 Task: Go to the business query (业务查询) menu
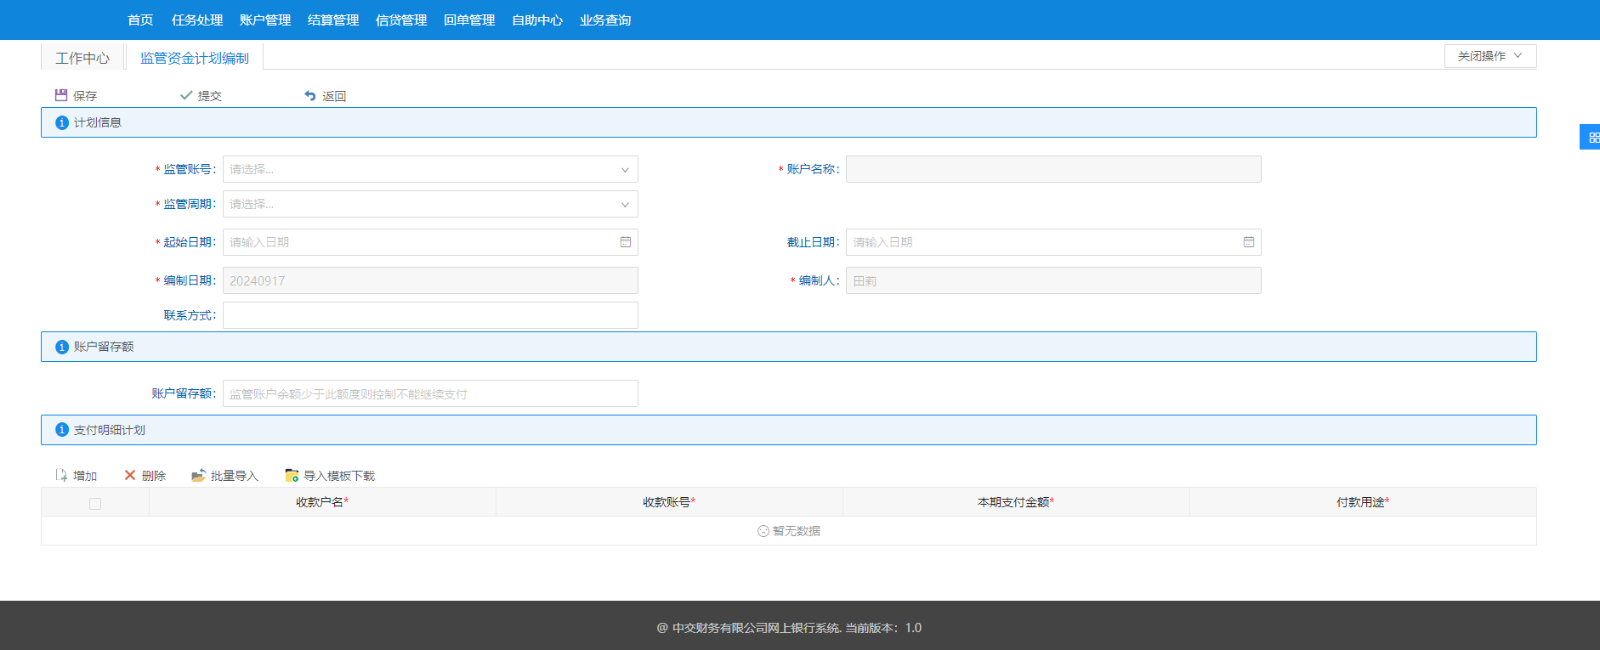click(605, 20)
